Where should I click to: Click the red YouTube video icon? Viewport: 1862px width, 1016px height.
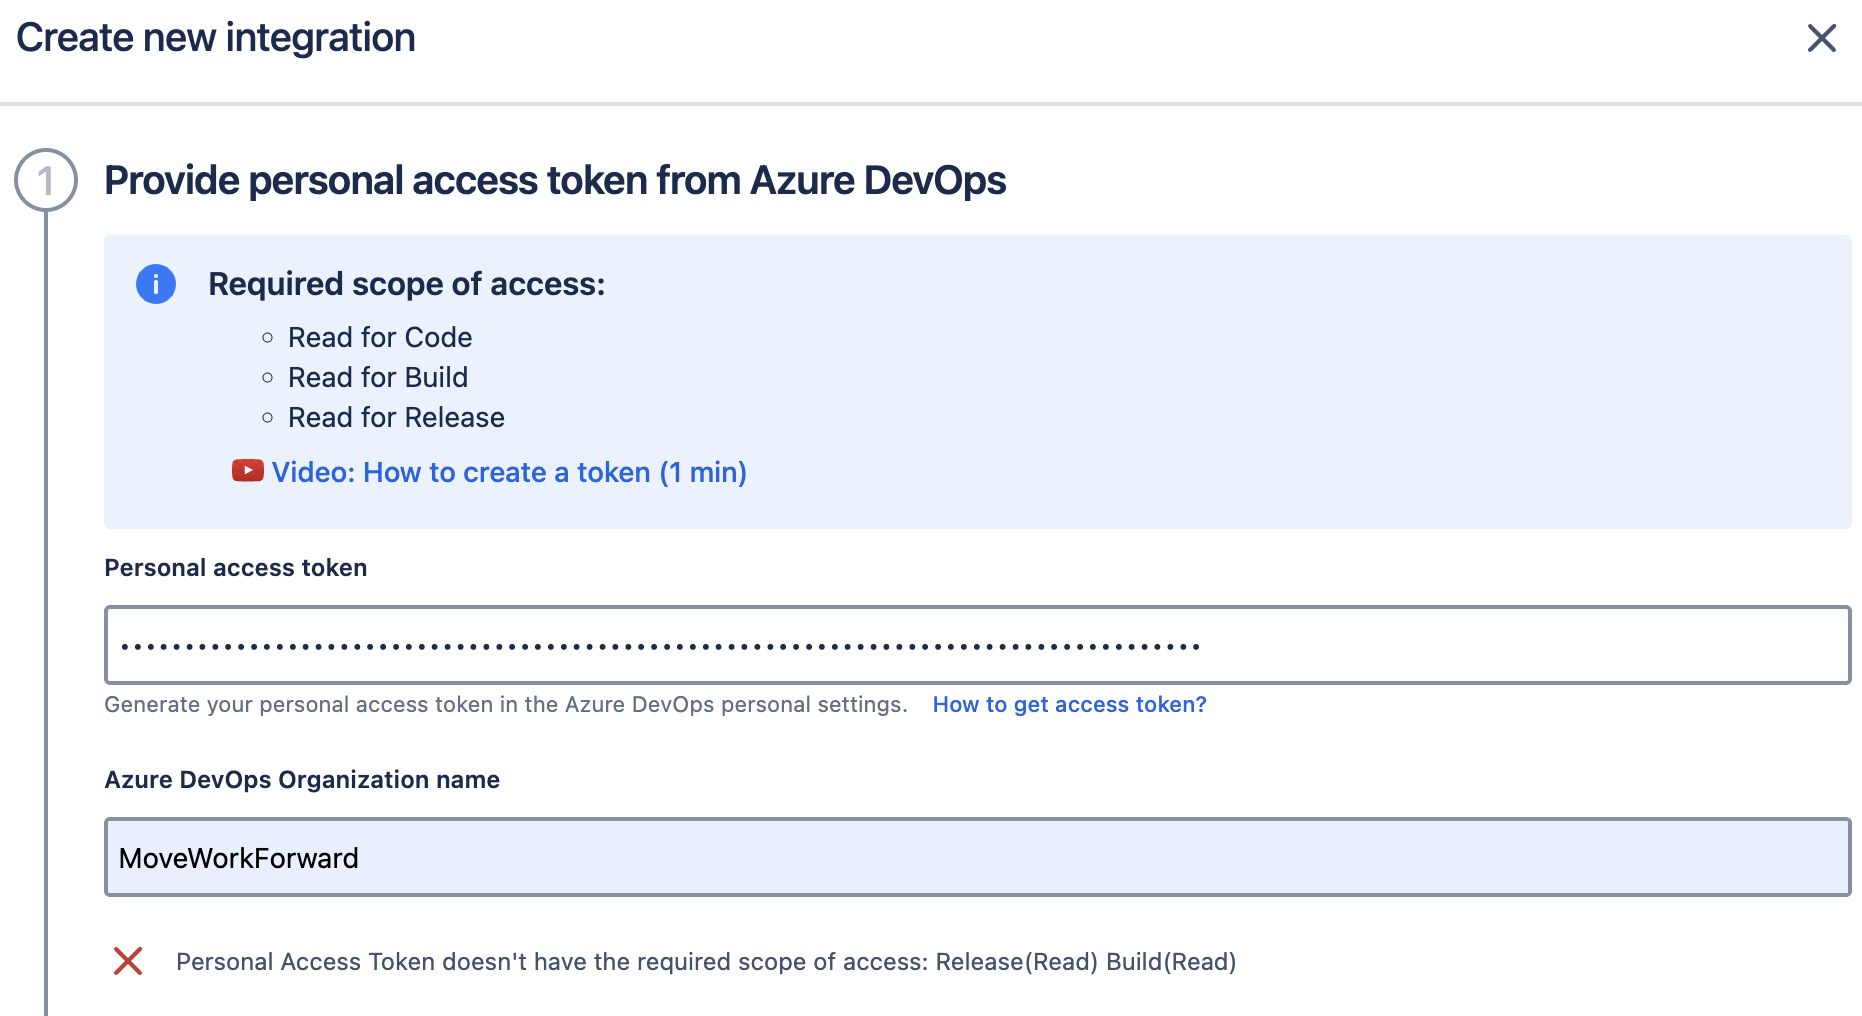247,471
